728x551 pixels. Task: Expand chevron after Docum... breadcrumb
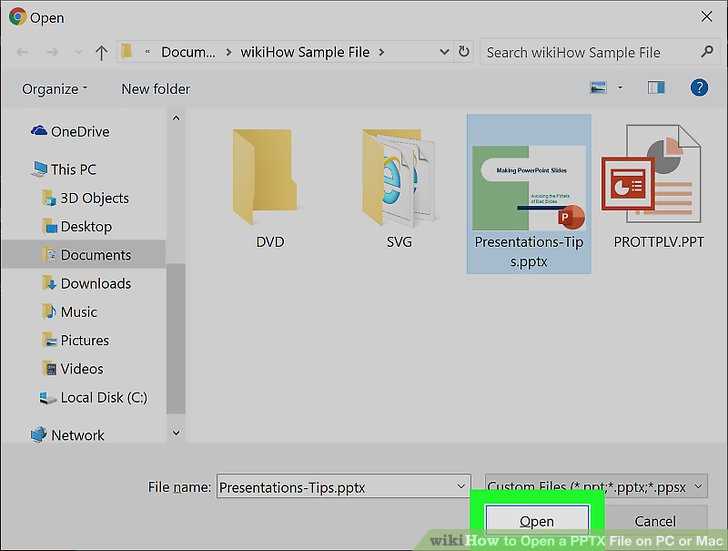(x=228, y=52)
